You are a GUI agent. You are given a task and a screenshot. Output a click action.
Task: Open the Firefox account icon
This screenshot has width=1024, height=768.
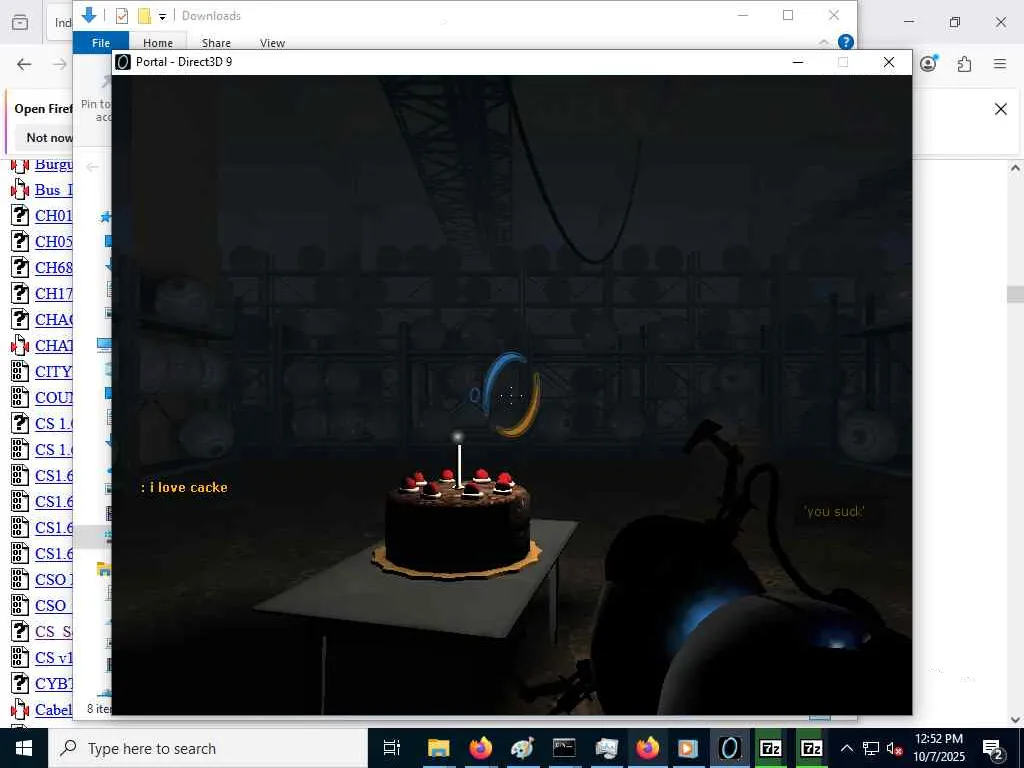(x=928, y=63)
